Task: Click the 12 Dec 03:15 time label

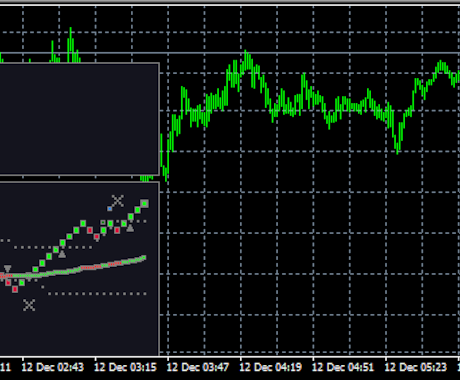Action: point(125,367)
